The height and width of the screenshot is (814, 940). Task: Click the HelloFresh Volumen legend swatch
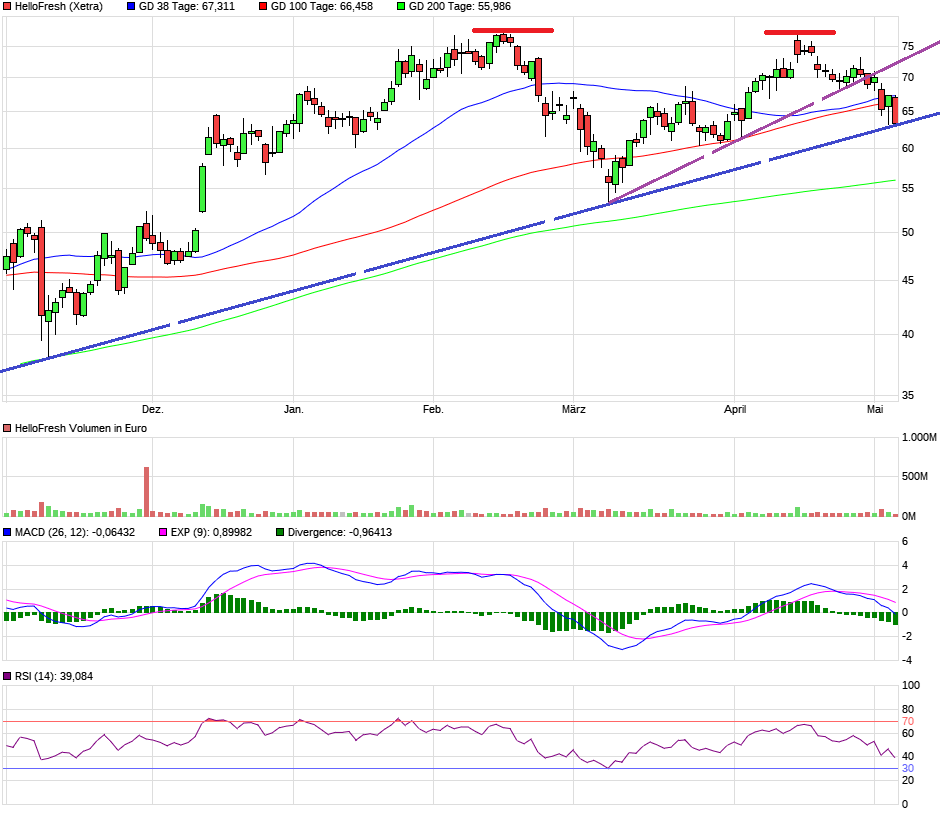pyautogui.click(x=7, y=428)
